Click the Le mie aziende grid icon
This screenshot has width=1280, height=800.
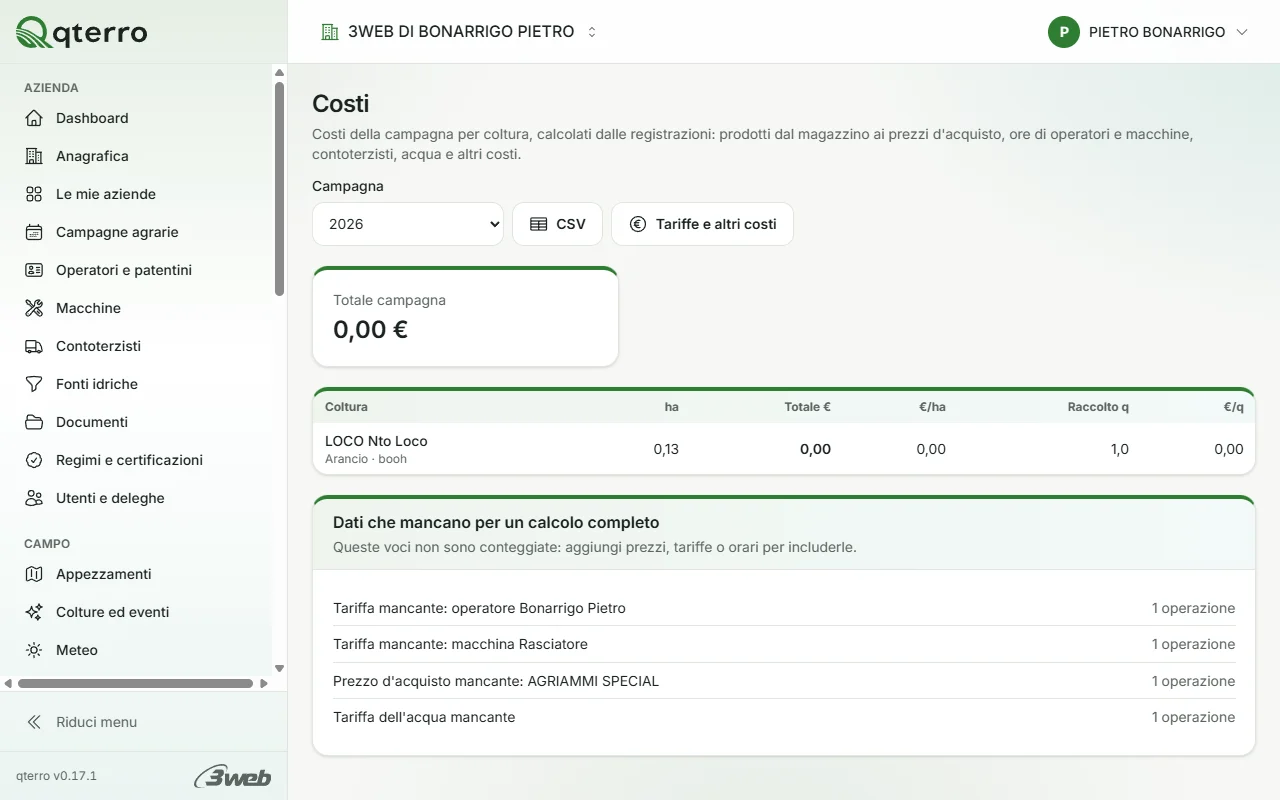click(x=34, y=194)
